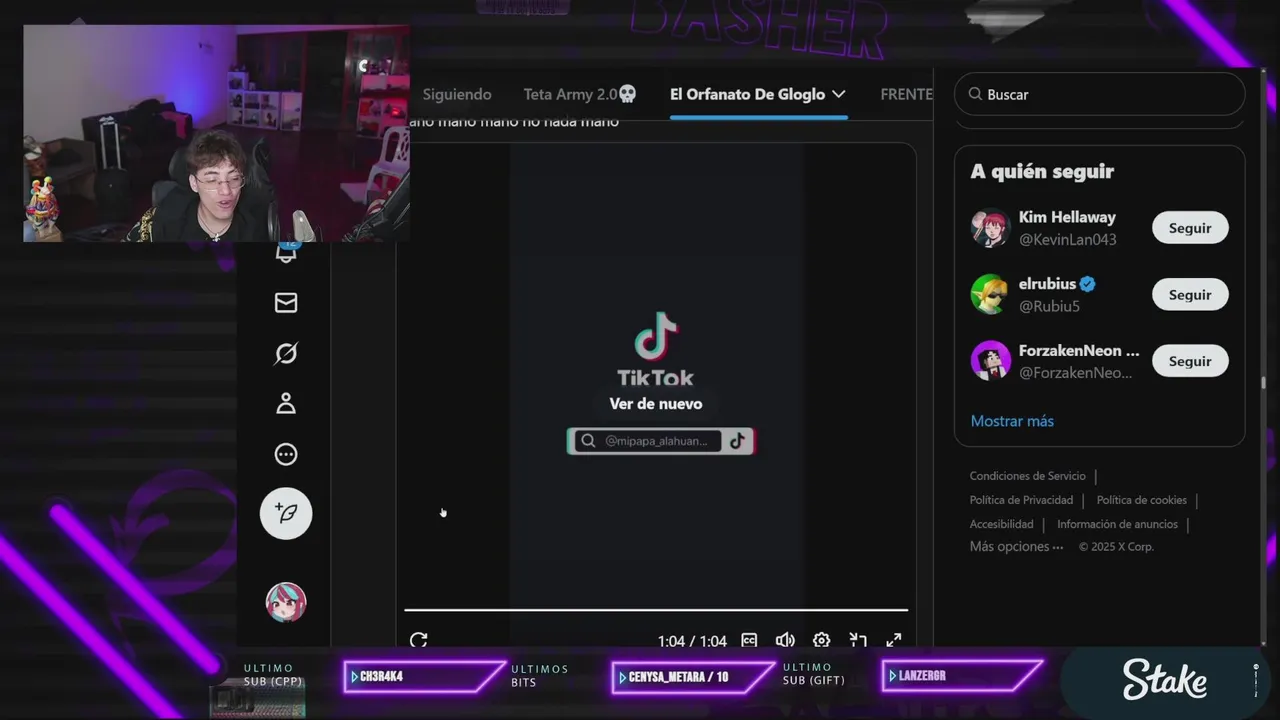Open Grok icon in sidebar
Viewport: 1280px width, 720px height.
click(x=286, y=353)
